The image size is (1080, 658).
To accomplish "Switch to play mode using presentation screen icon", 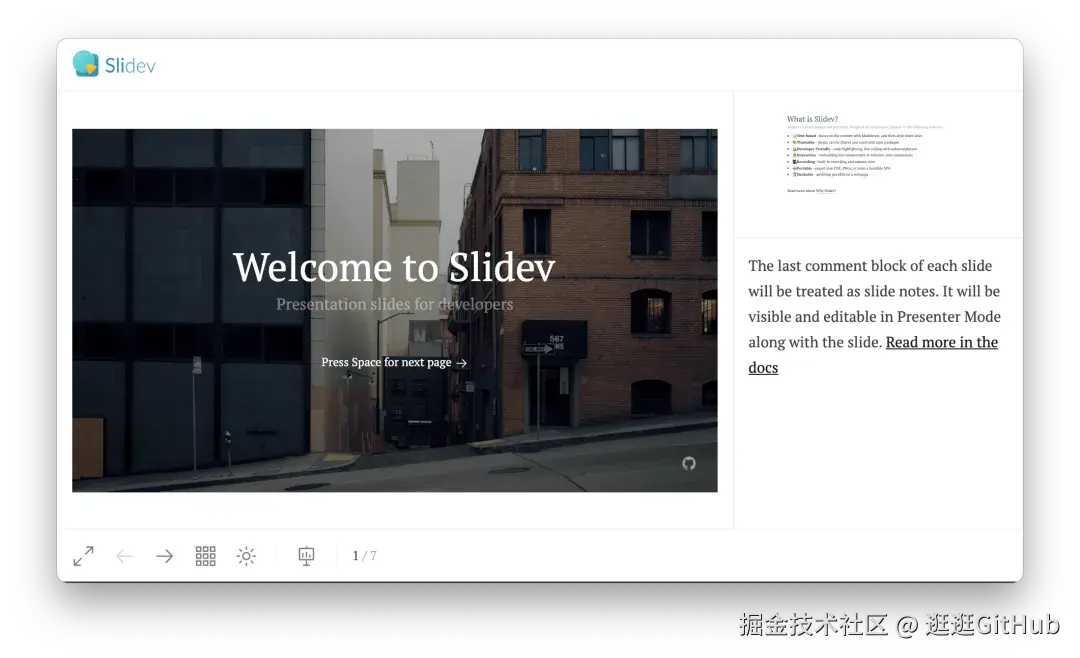I will coord(307,556).
